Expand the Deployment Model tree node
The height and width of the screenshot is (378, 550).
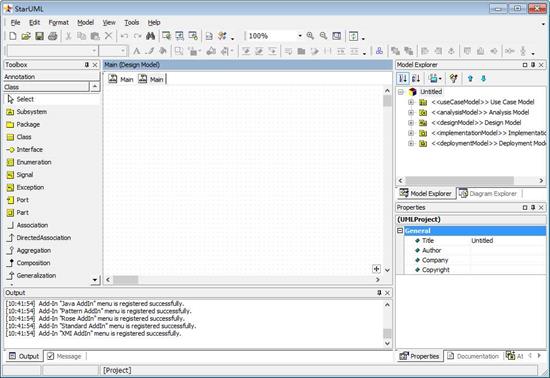pyautogui.click(x=411, y=143)
